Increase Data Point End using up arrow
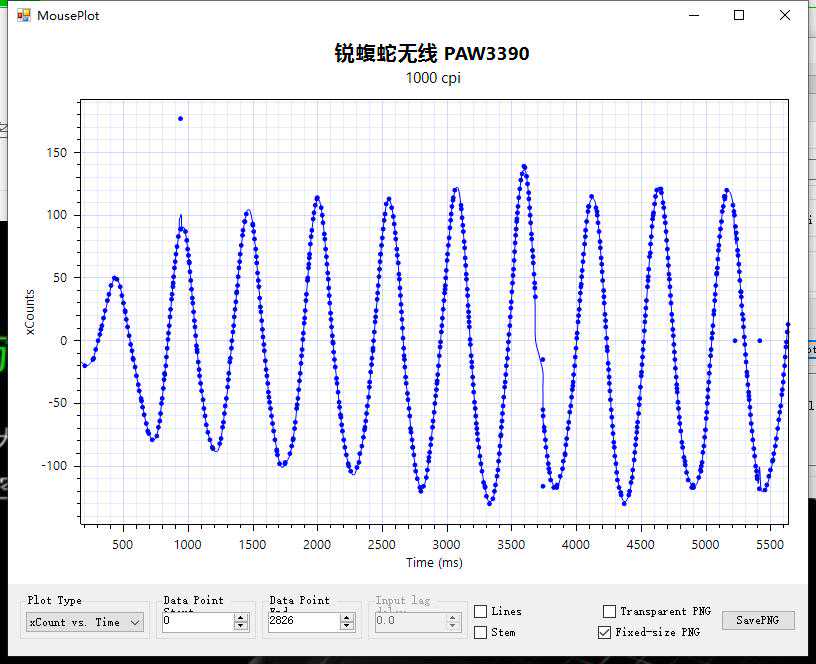Viewport: 816px width, 664px height. (x=346, y=617)
